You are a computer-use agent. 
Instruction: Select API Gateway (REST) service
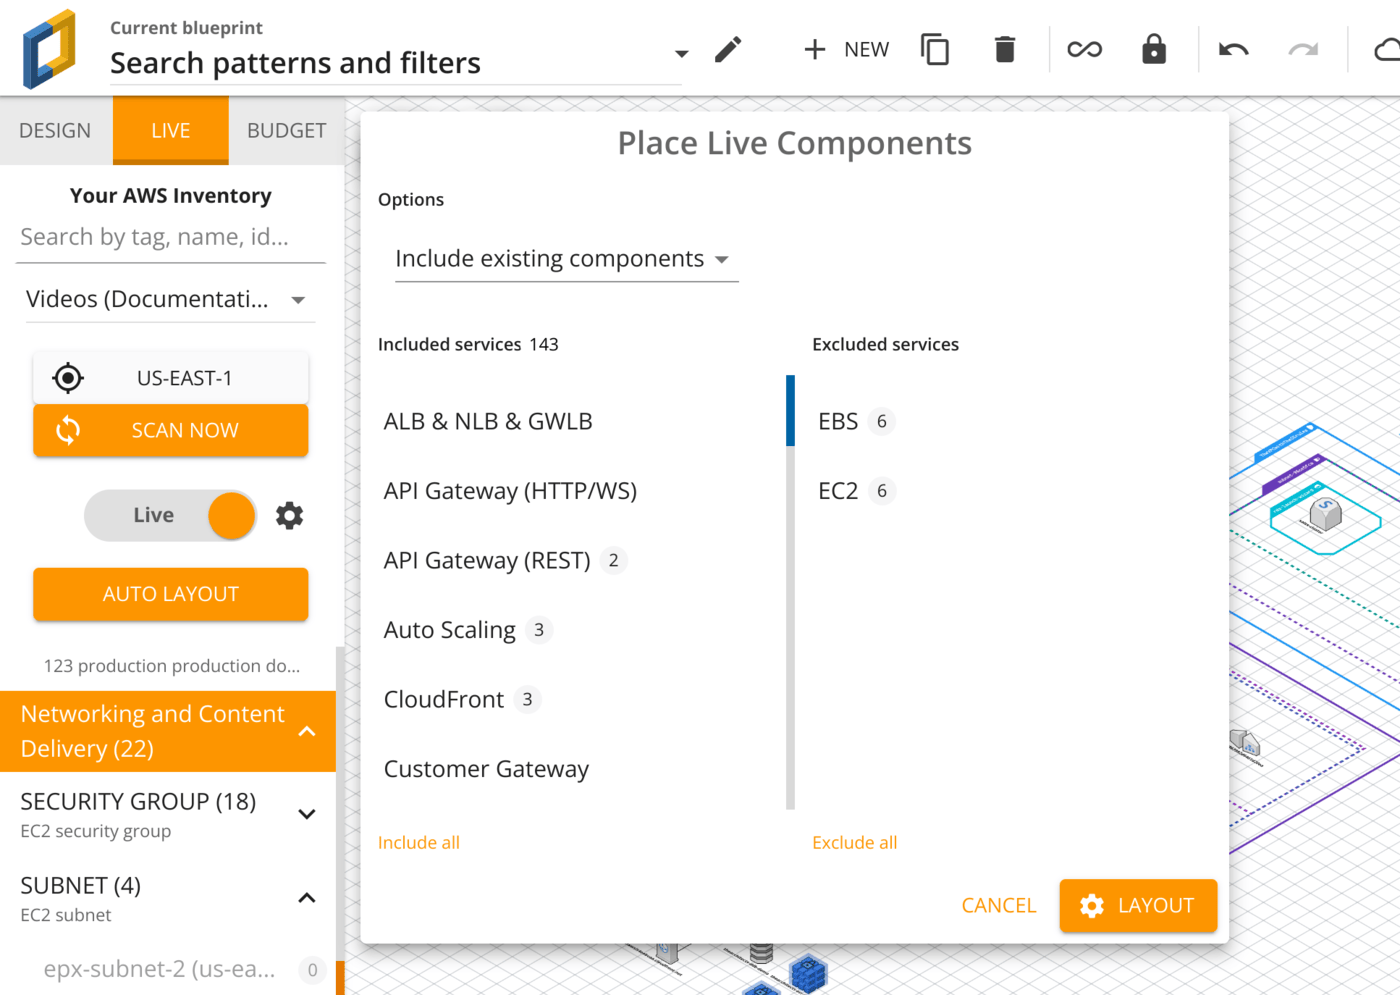[487, 561]
